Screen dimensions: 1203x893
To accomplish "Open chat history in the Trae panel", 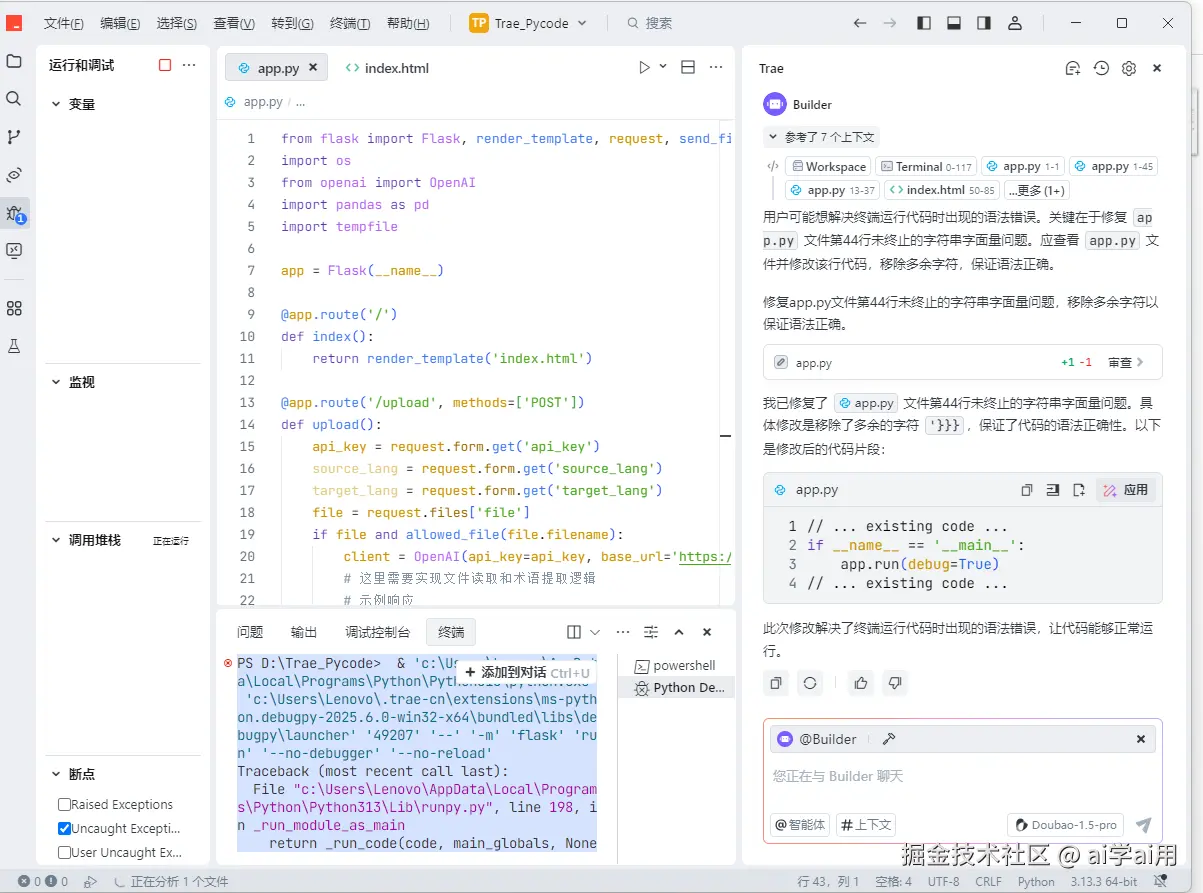I will pyautogui.click(x=1101, y=68).
